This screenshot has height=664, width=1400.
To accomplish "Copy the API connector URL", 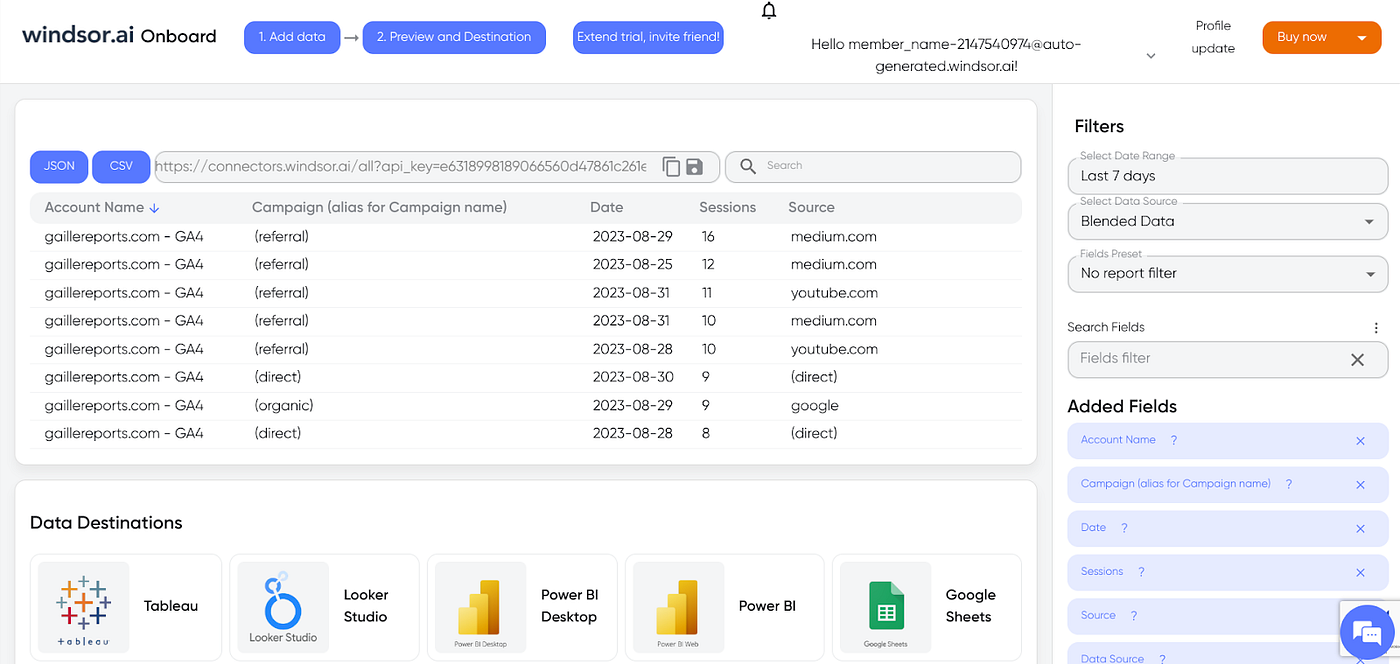I will pyautogui.click(x=671, y=167).
